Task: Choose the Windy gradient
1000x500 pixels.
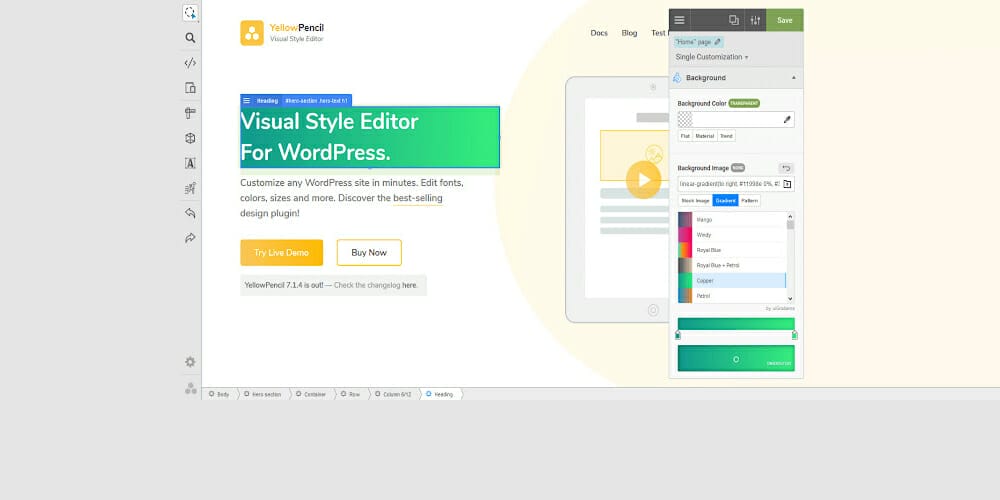Action: (x=732, y=235)
